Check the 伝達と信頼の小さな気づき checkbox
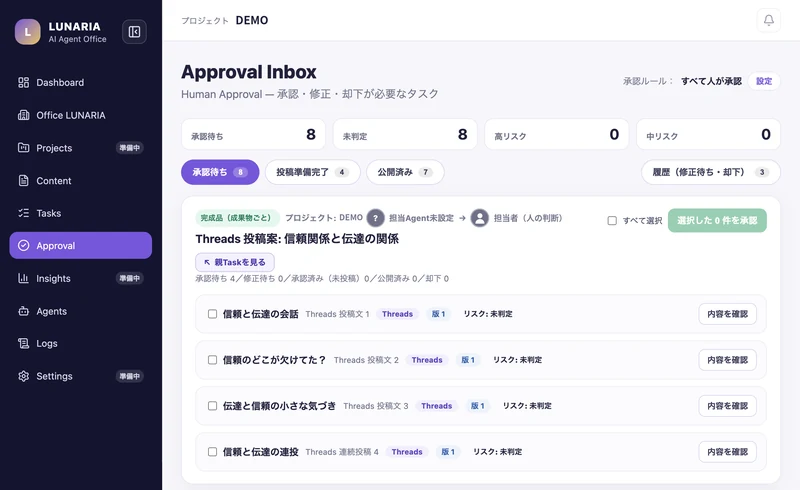 212,406
